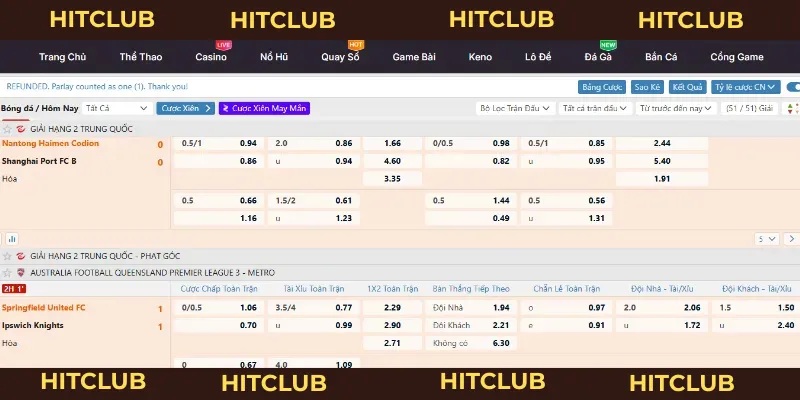Click Shanghai Port FC B team name
This screenshot has height=400, width=800.
[39, 161]
